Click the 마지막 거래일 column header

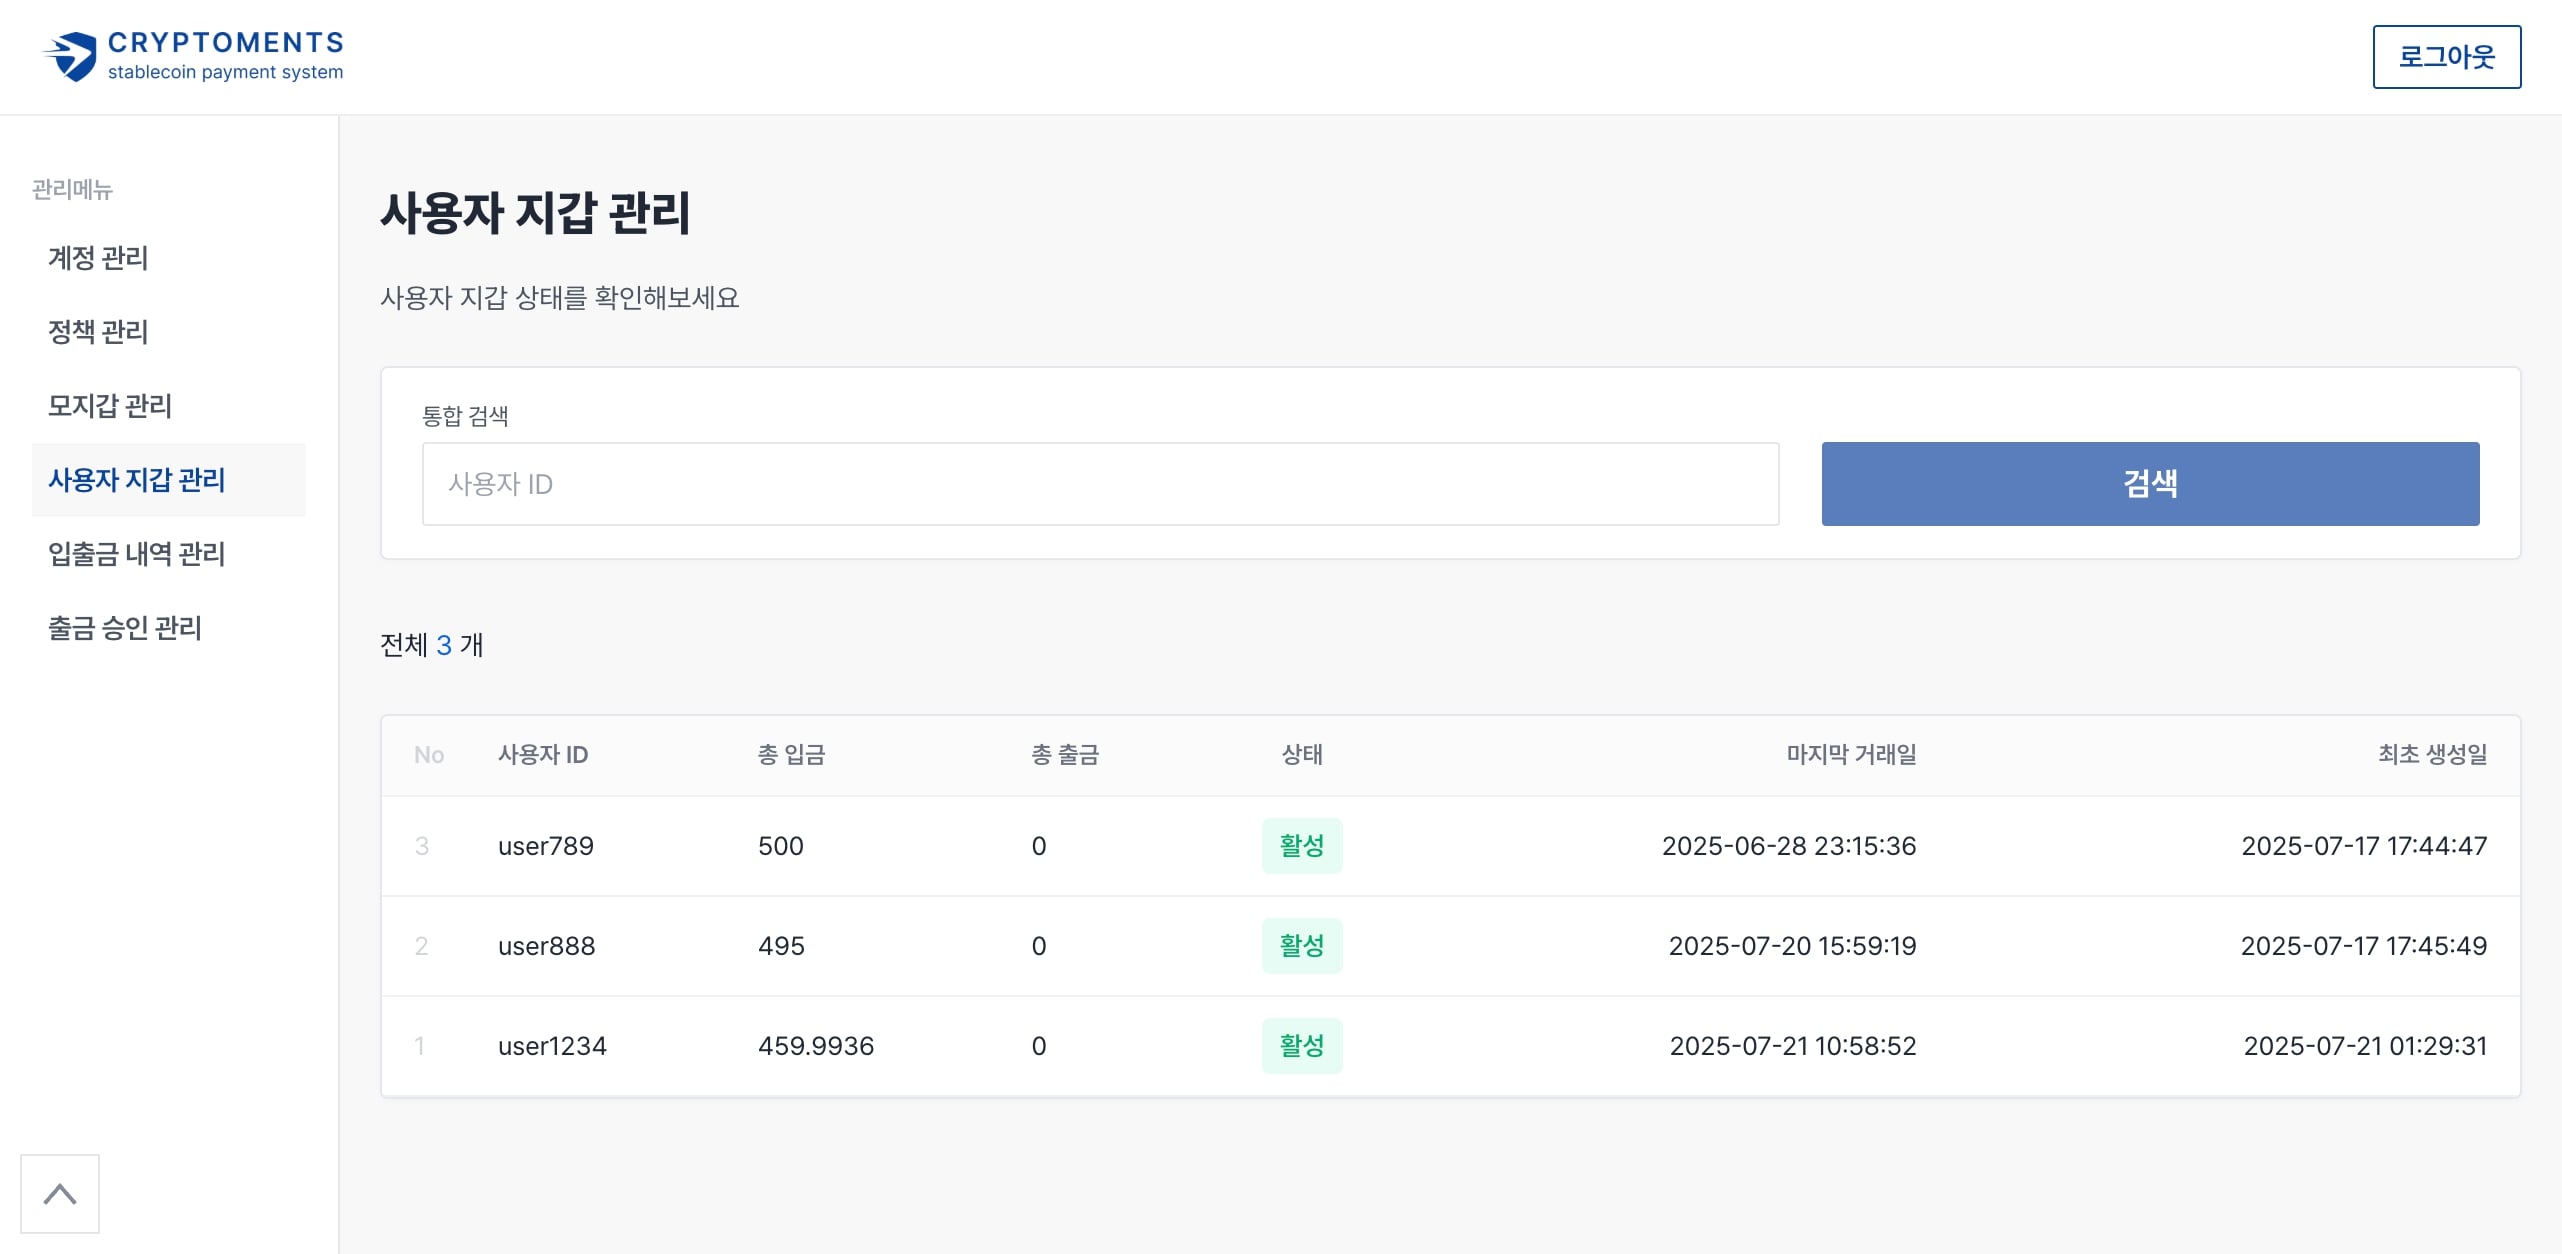[1851, 755]
